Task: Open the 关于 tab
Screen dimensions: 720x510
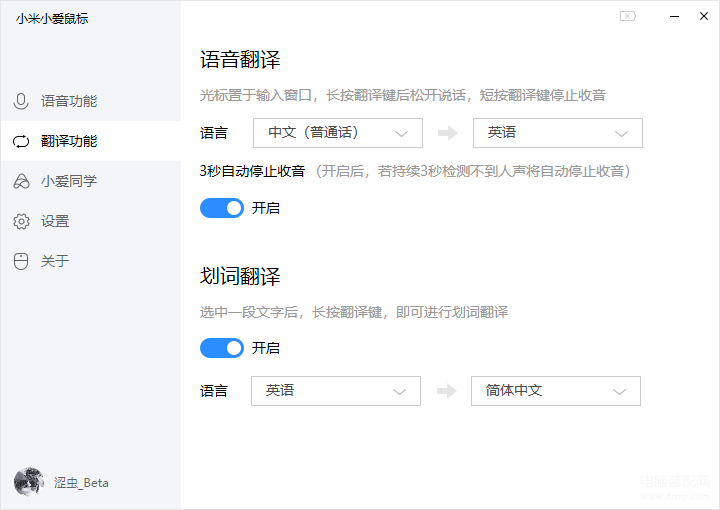Action: click(x=91, y=261)
